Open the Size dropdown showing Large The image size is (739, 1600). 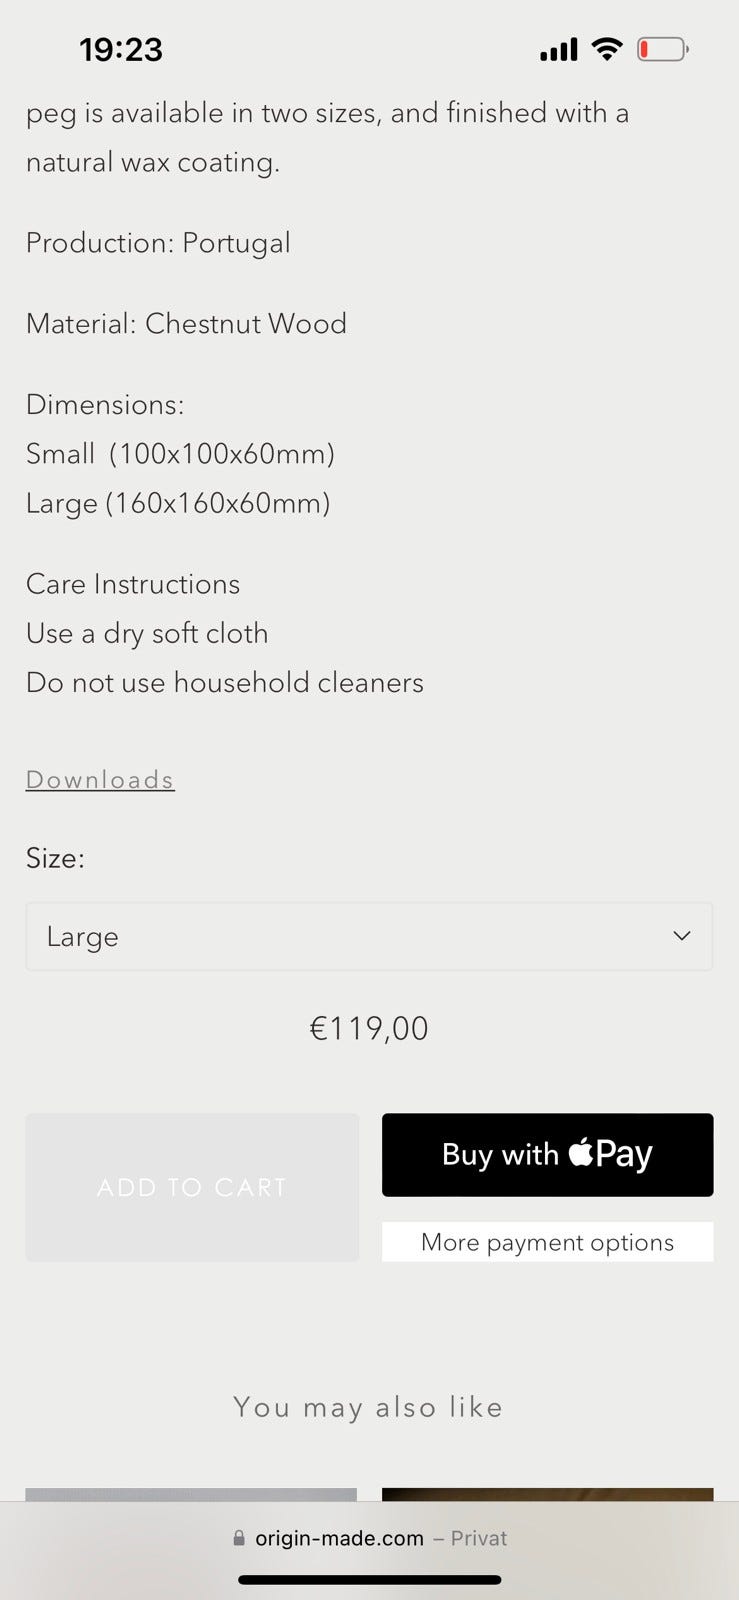click(x=369, y=937)
